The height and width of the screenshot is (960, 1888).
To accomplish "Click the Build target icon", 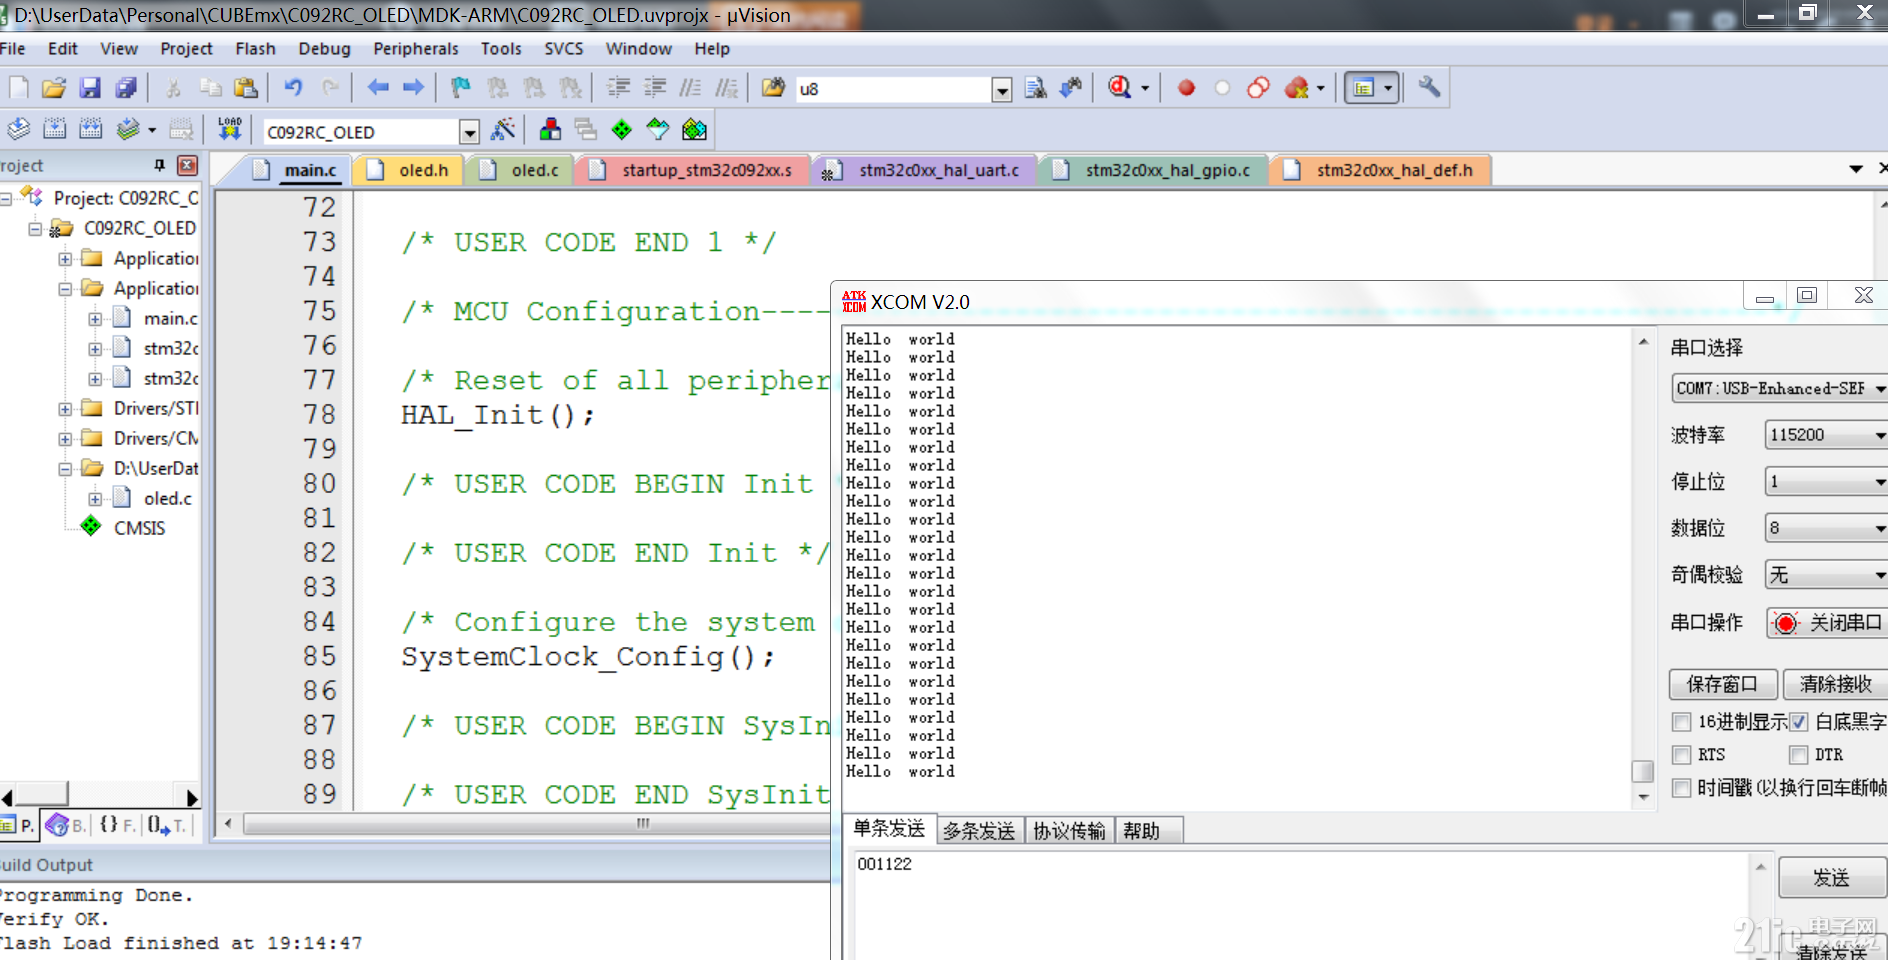I will (x=55, y=129).
